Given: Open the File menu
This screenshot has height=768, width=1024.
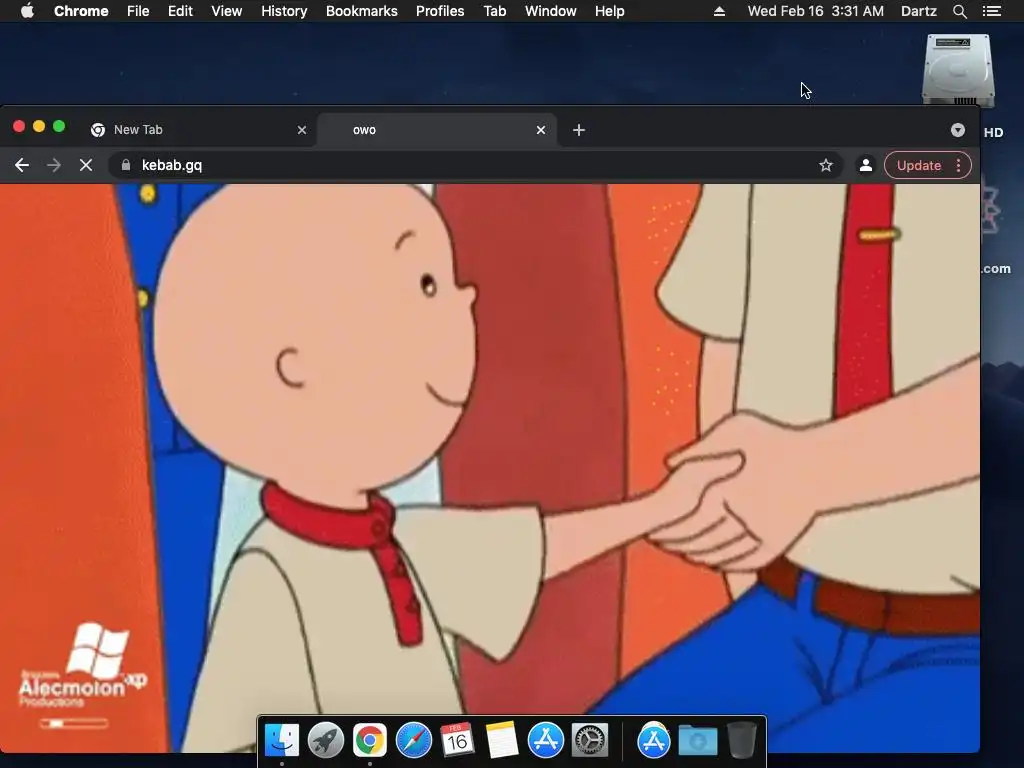Looking at the screenshot, I should [x=138, y=11].
